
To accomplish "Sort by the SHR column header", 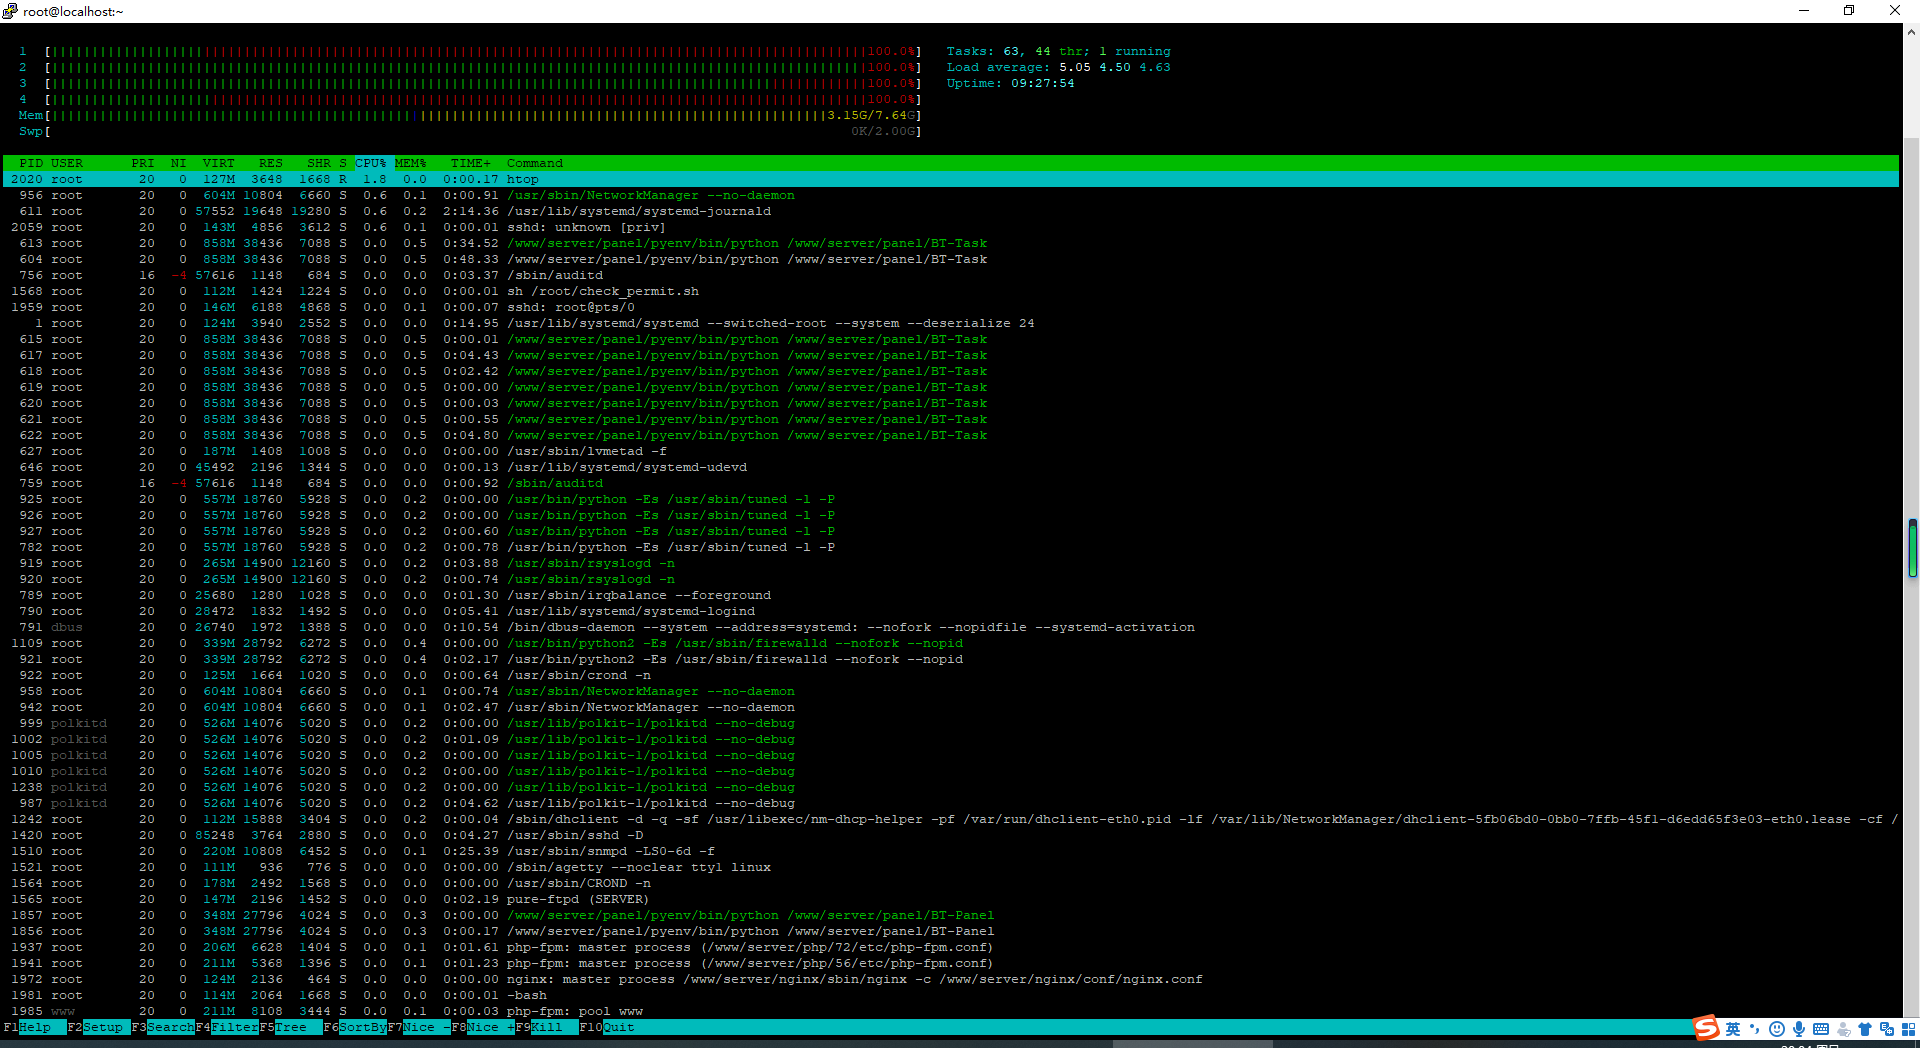I will coord(319,163).
